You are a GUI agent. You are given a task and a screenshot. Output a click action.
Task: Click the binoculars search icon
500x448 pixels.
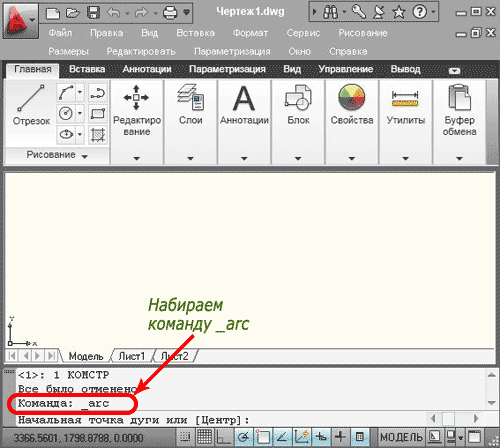(330, 13)
